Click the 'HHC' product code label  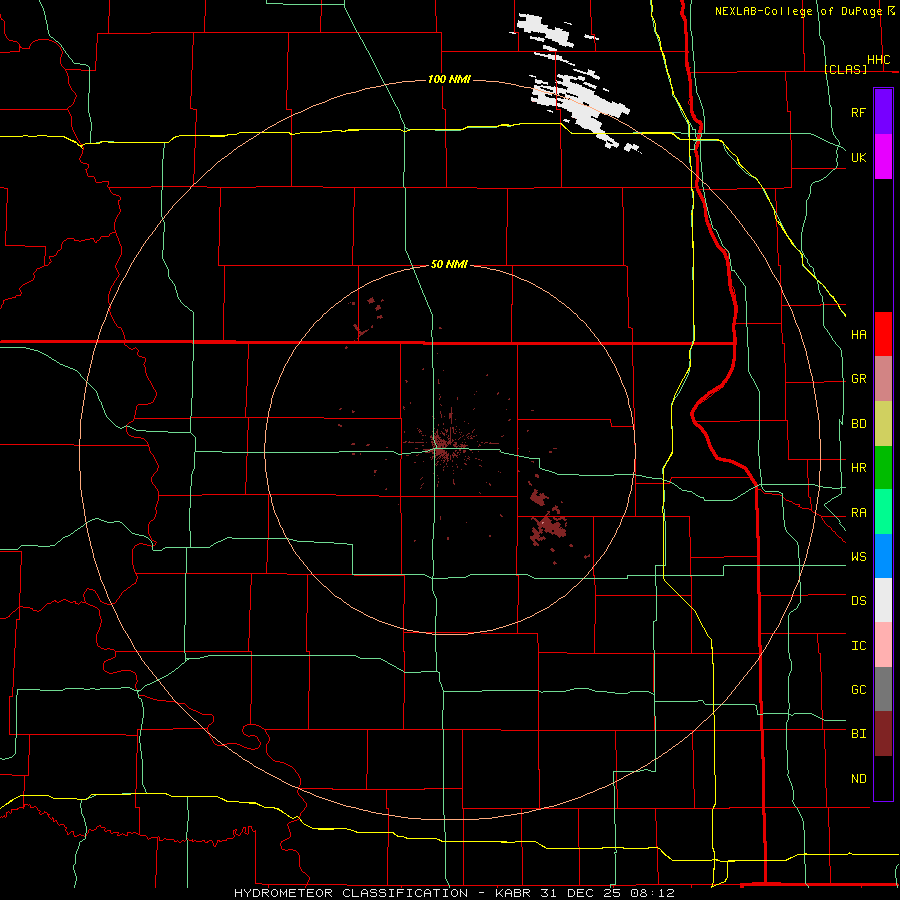878,60
